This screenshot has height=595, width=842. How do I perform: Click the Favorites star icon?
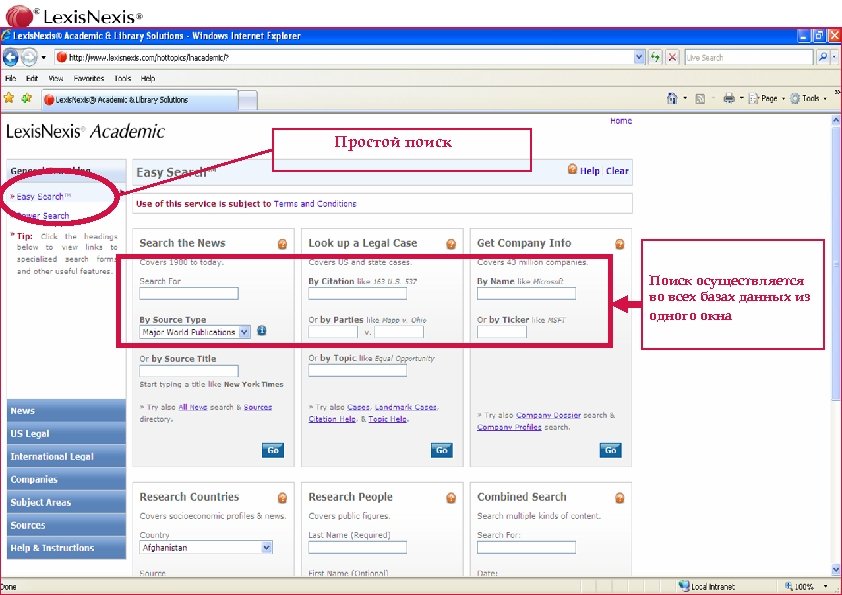pyautogui.click(x=8, y=97)
